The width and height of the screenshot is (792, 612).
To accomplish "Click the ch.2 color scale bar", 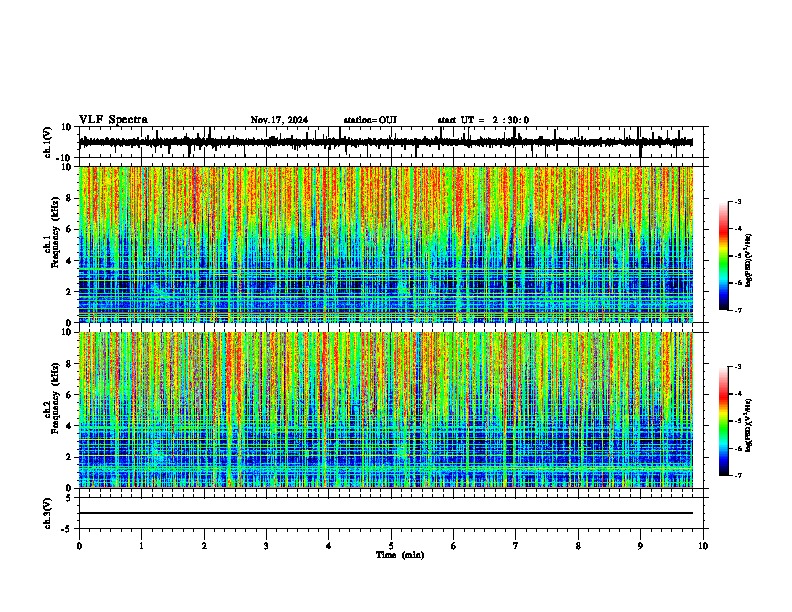I will (x=723, y=421).
